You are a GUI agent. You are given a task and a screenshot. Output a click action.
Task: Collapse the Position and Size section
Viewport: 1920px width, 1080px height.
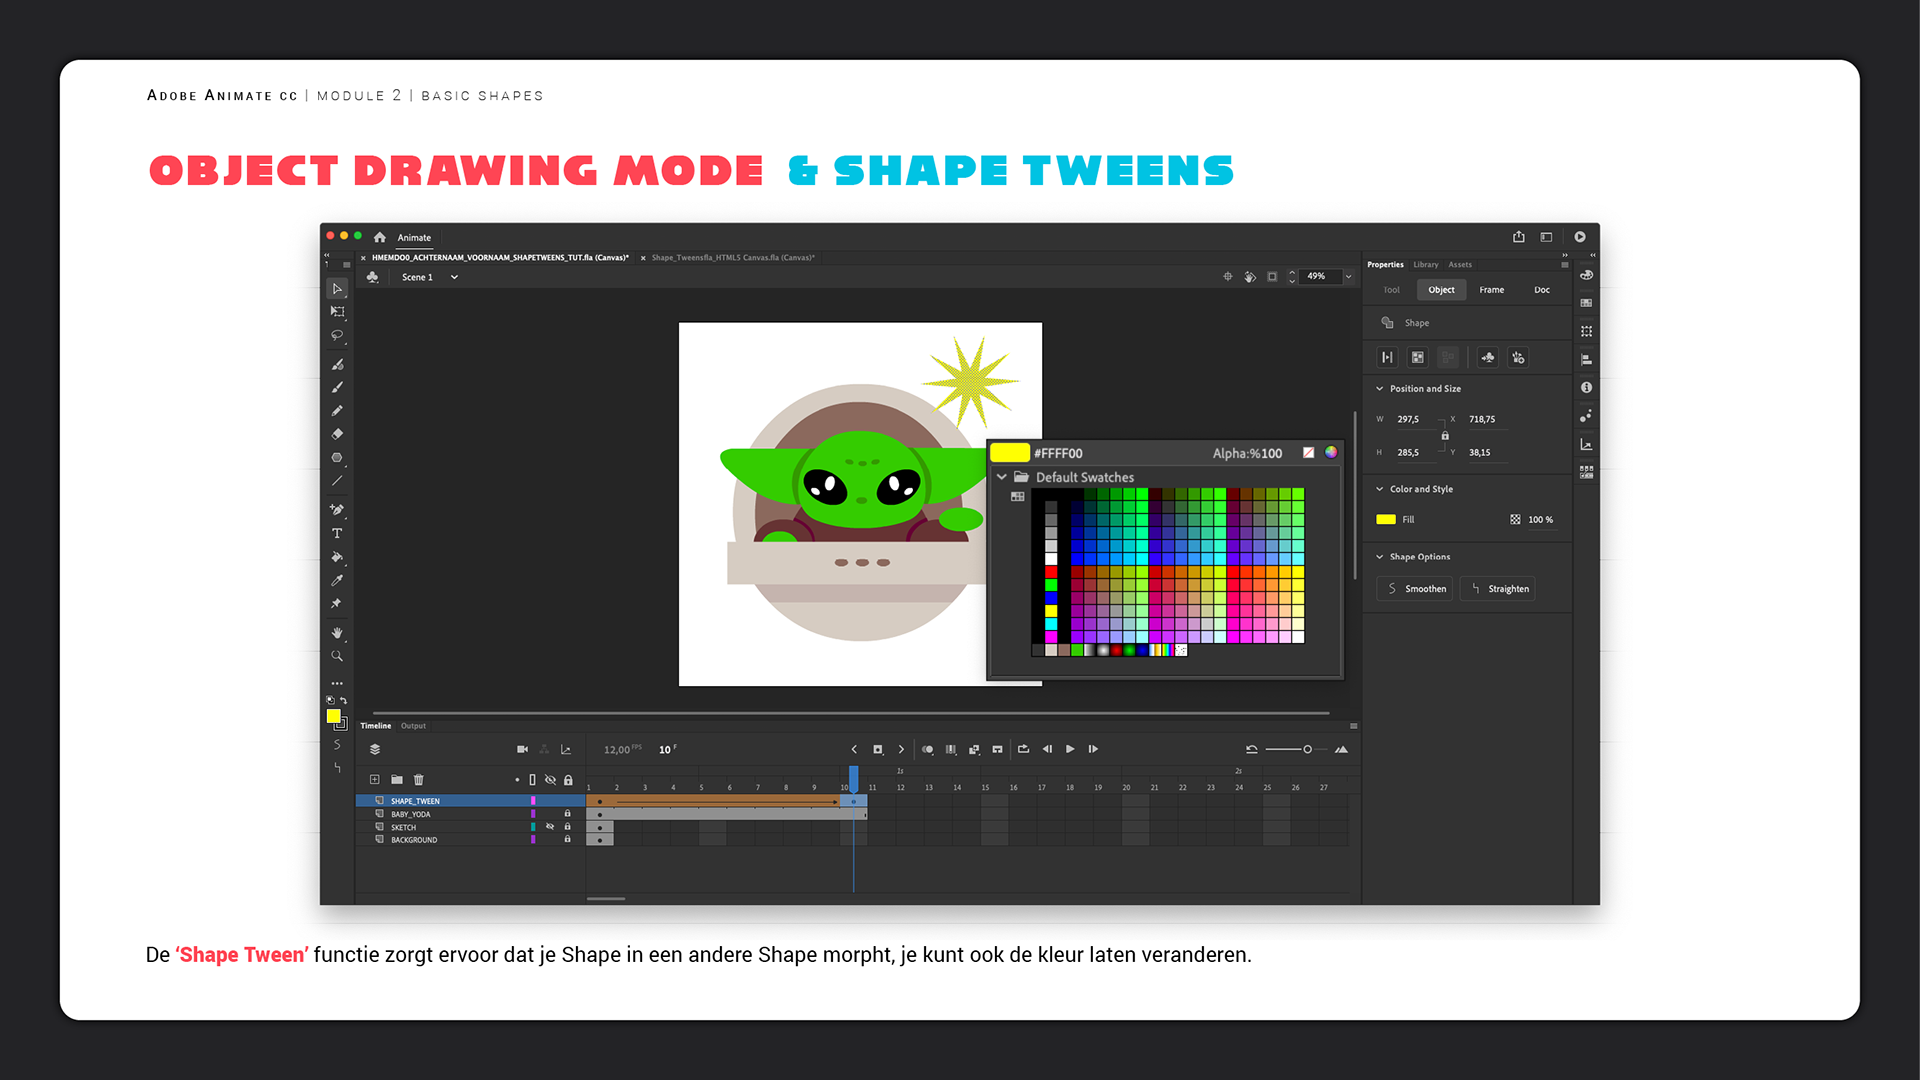pyautogui.click(x=1380, y=389)
